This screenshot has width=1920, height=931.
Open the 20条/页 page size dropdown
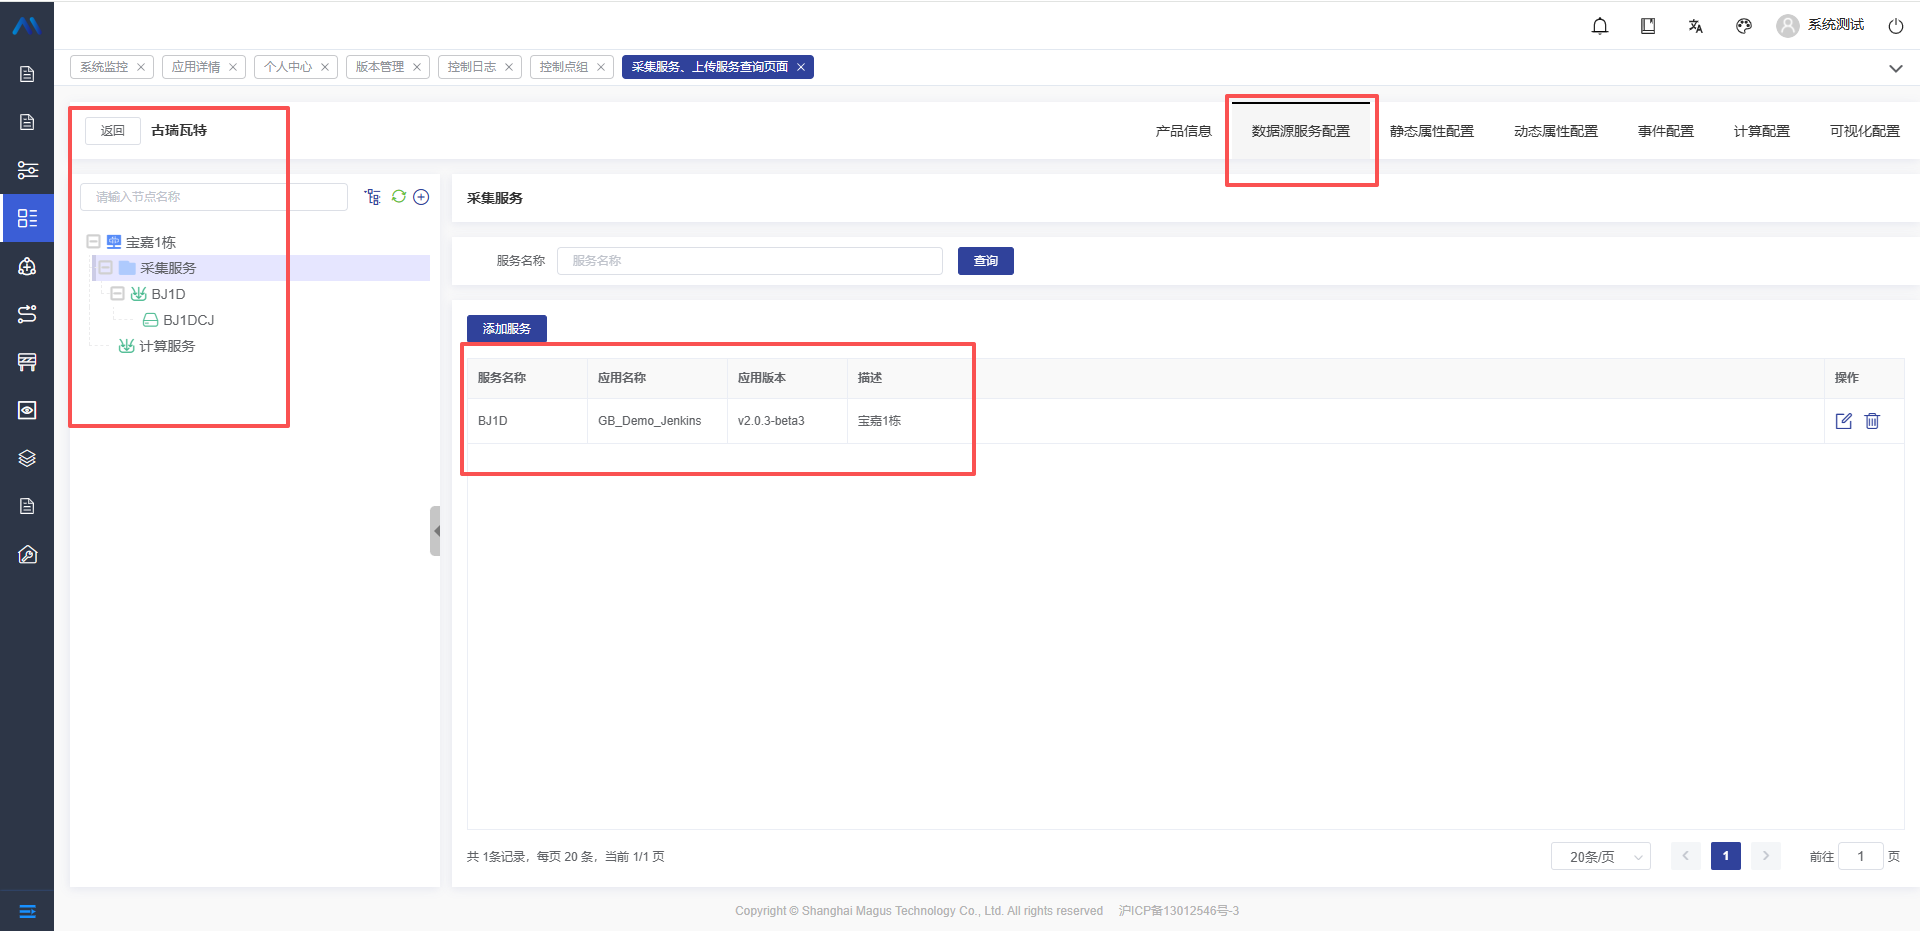coord(1600,857)
